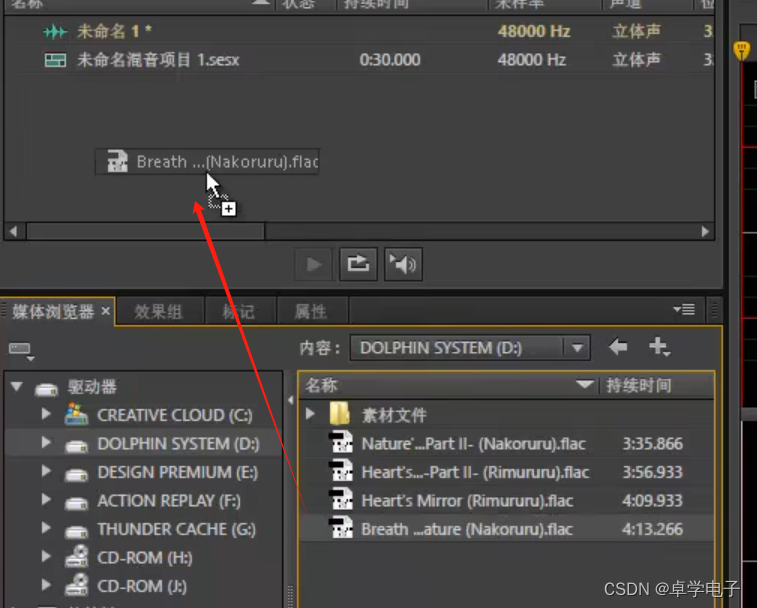757x608 pixels.
Task: Click the 3:35.866 duration value
Action: (x=652, y=444)
